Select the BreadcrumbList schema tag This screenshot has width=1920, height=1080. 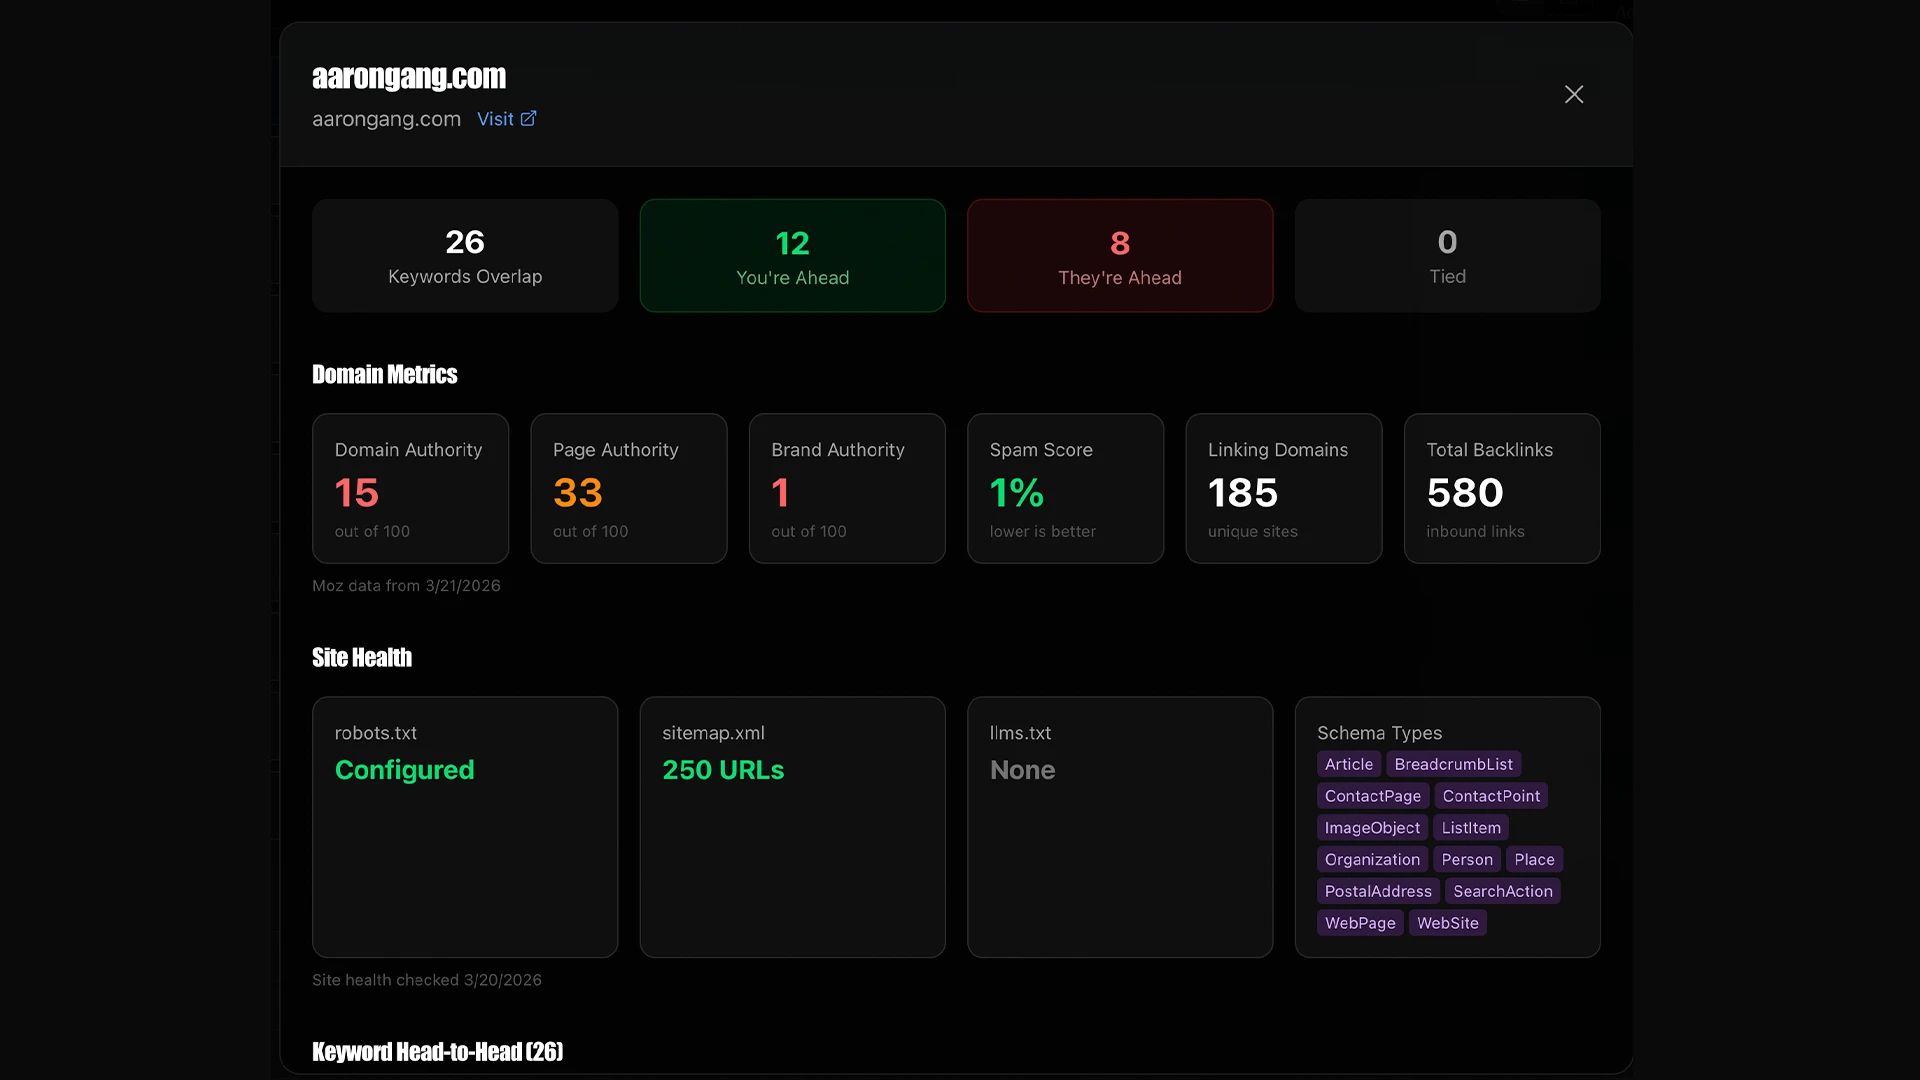1452,764
